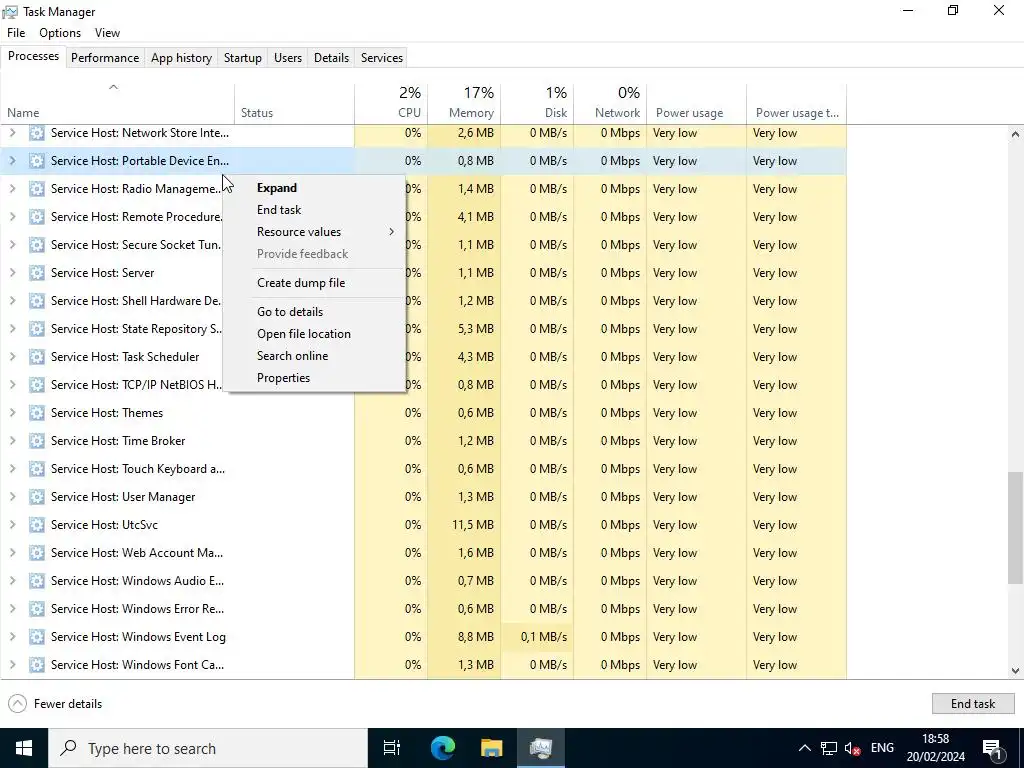Screen dimensions: 1024x768
Task: Click the gear icon beside Service Host: Task Scheduler
Action: (37, 357)
